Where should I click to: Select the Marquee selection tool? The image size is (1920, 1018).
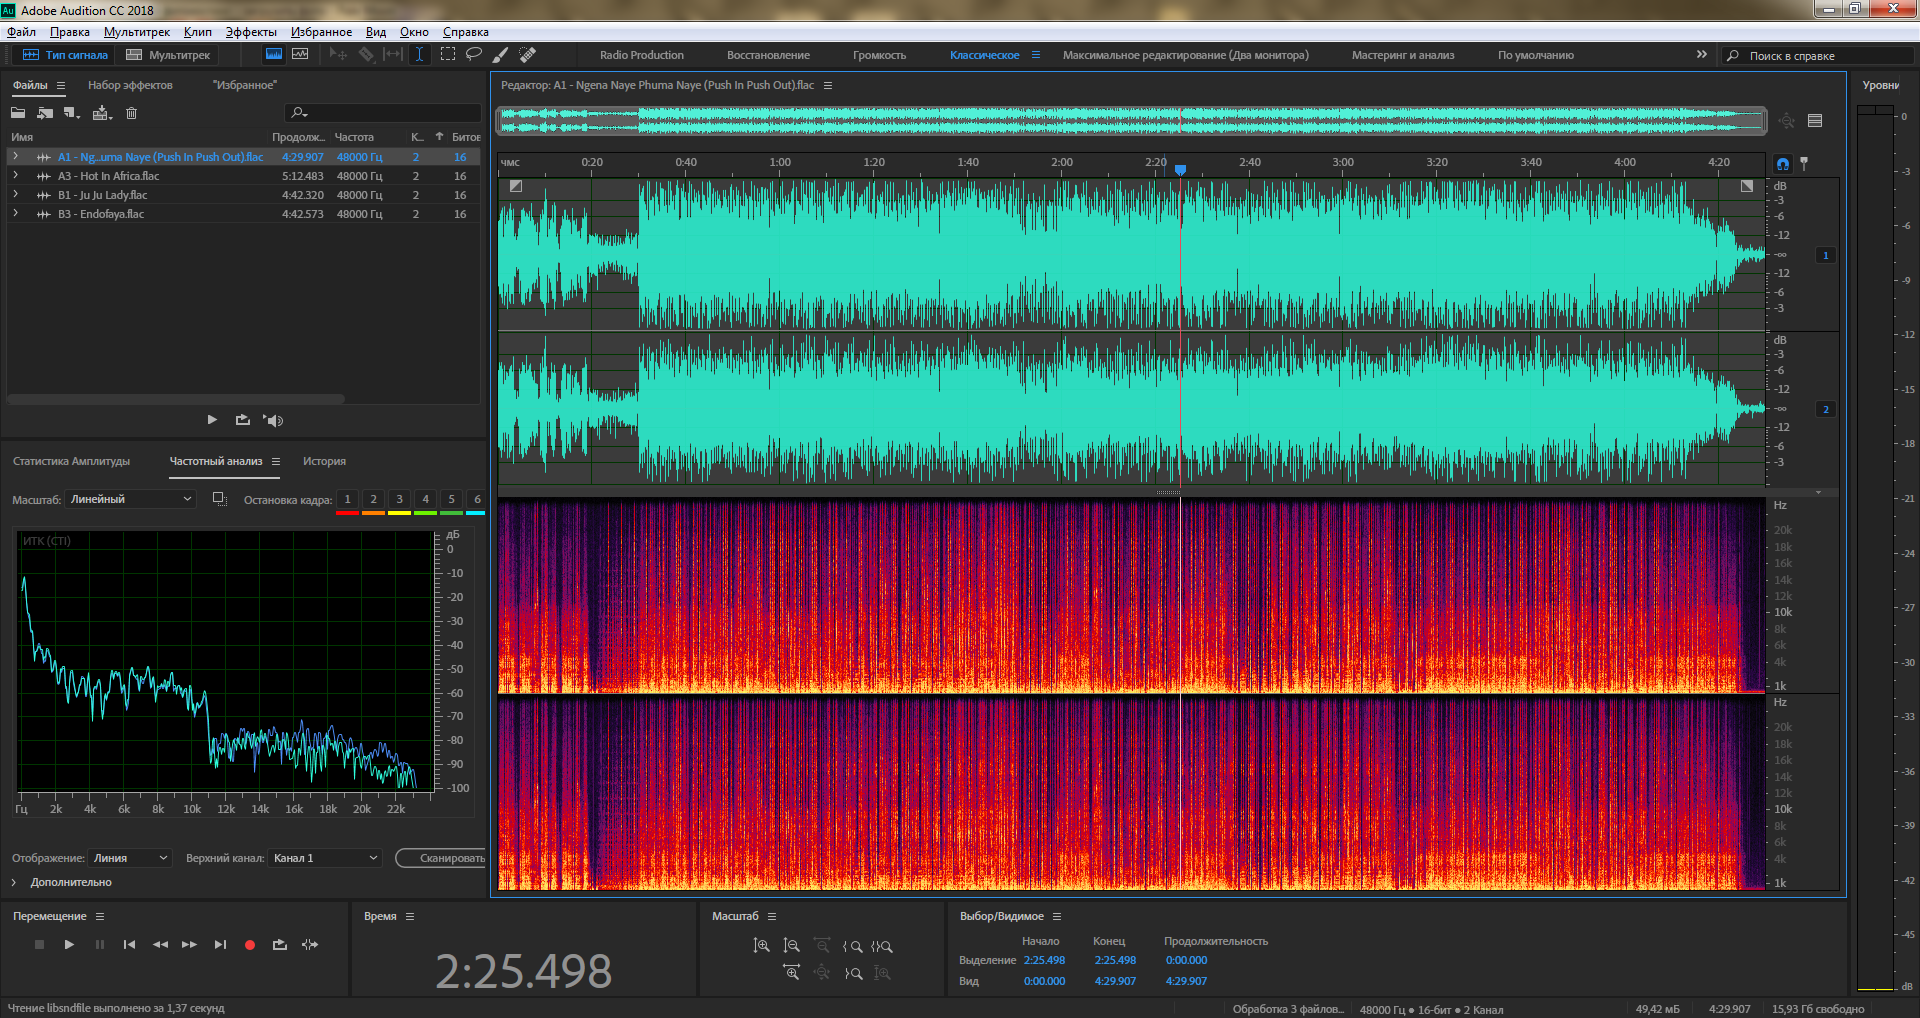click(447, 54)
